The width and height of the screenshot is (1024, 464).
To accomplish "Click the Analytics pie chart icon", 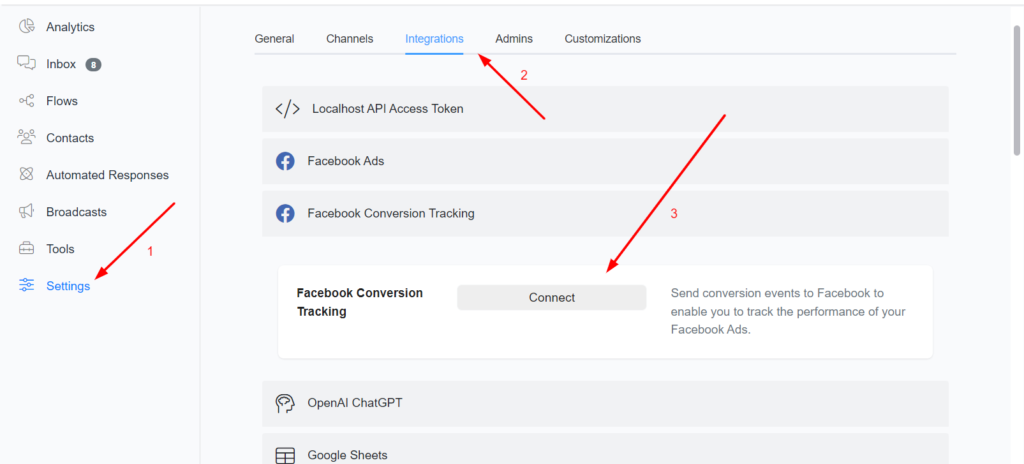I will point(27,27).
